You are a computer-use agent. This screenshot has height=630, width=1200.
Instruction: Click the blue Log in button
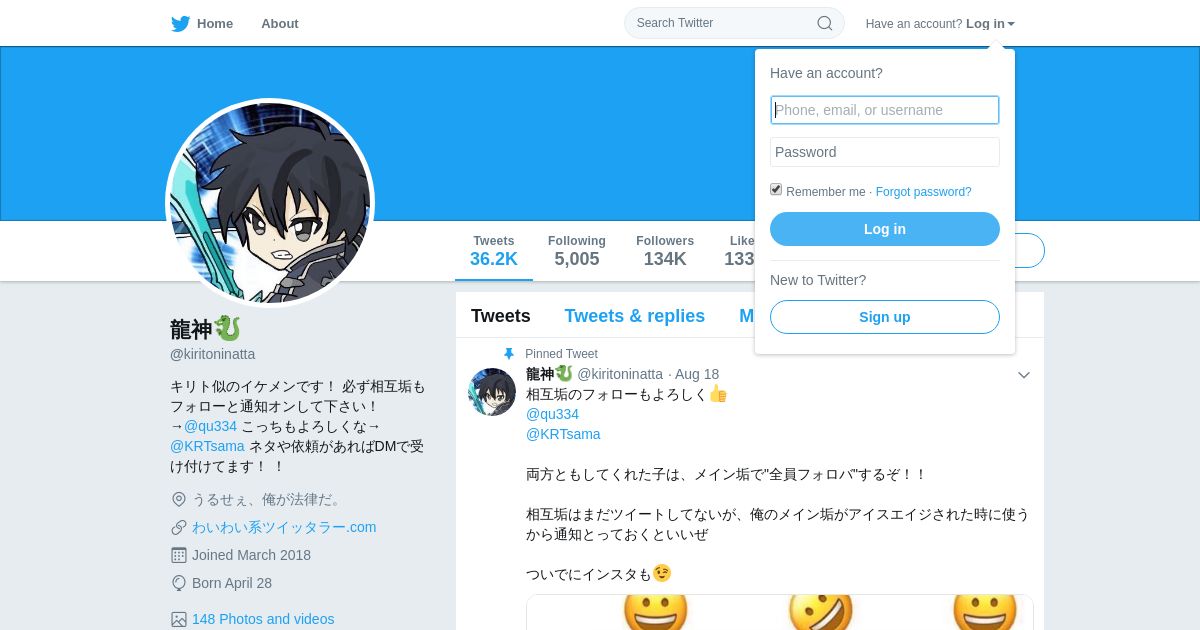[885, 229]
